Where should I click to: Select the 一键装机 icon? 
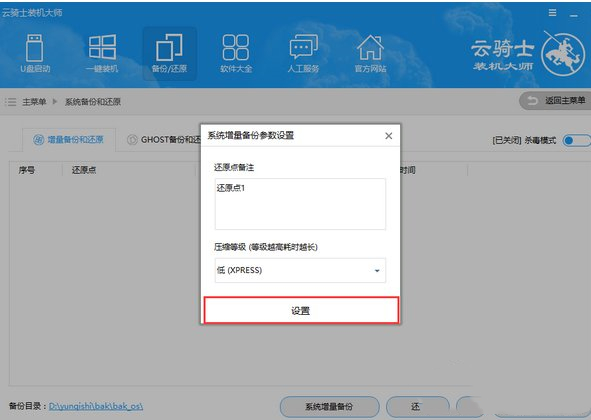coord(102,53)
